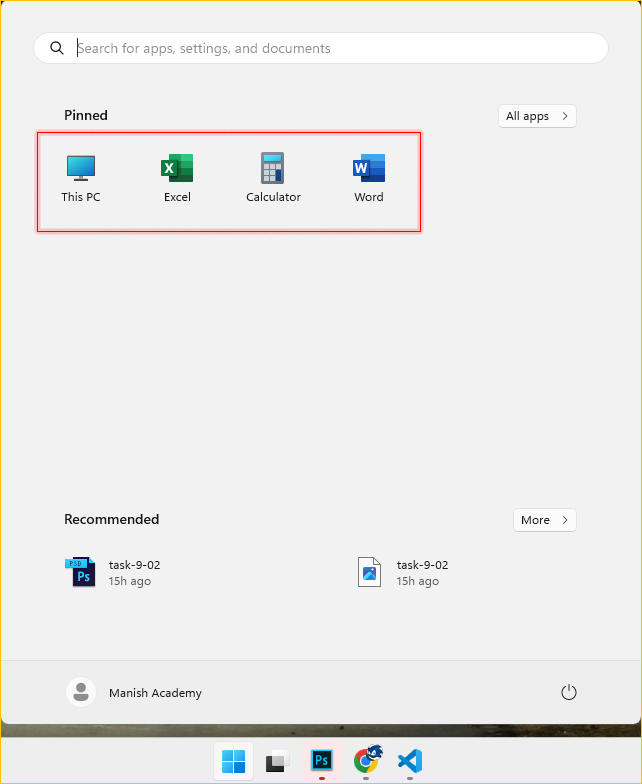Open Chrome from the taskbar
Image resolution: width=642 pixels, height=784 pixels.
coord(366,761)
